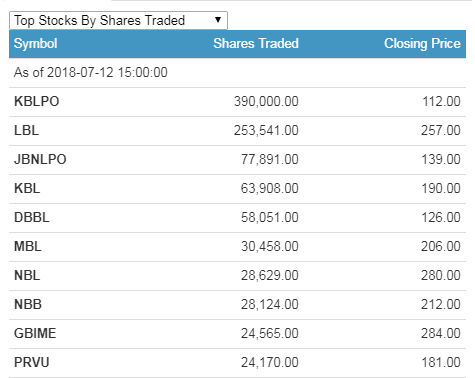Select the LBL stock symbol
475x378 pixels.
[x=26, y=130]
